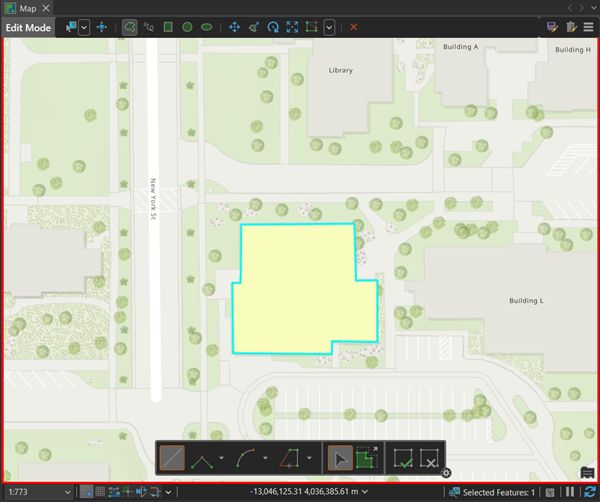Close the Map tab
This screenshot has width=600, height=502.
(x=46, y=8)
